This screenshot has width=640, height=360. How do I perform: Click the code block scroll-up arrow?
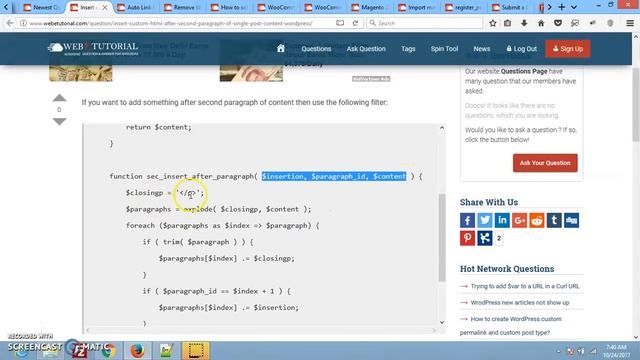tap(442, 128)
